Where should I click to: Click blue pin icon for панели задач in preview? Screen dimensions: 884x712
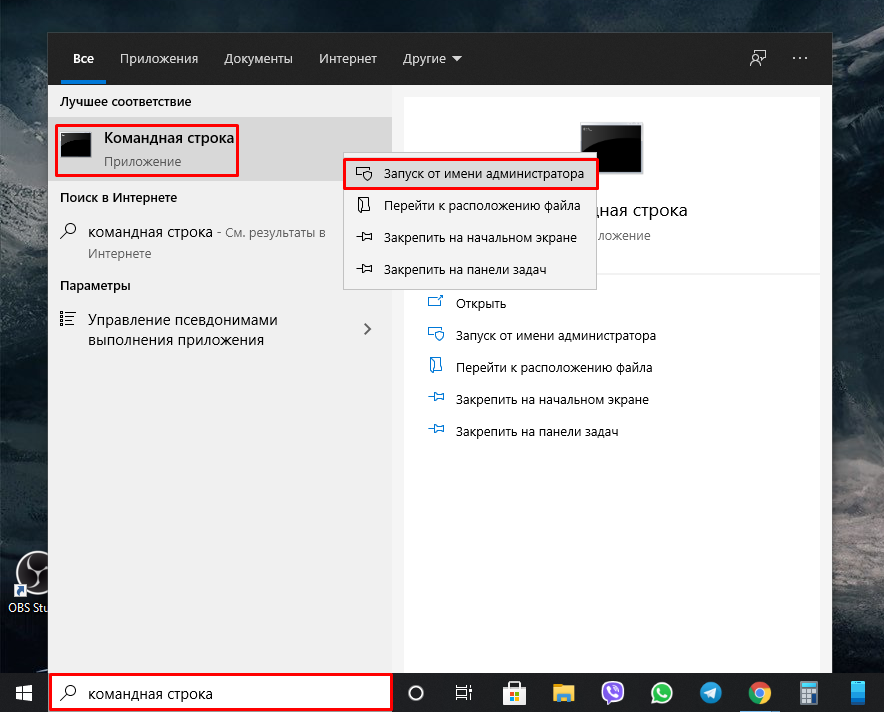(436, 429)
